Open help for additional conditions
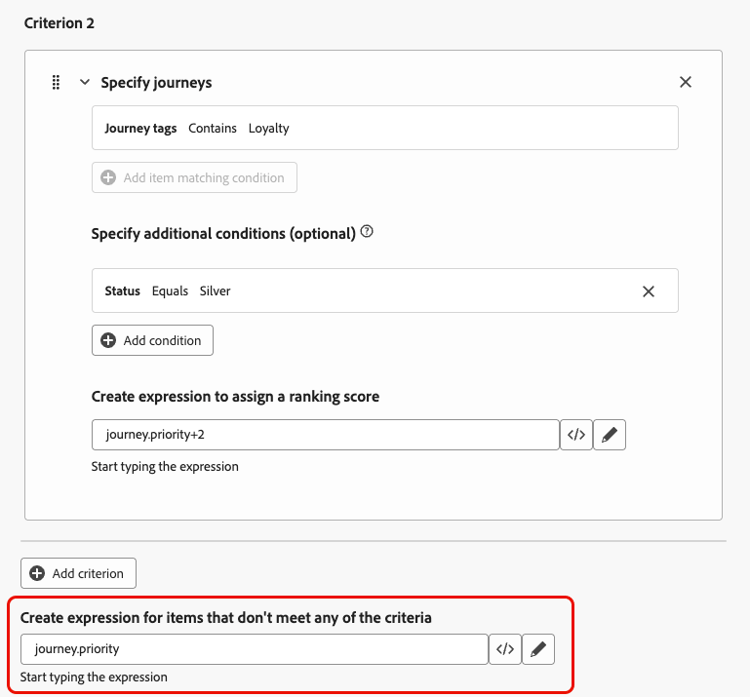Screen dimensions: 750x697 pos(367,232)
